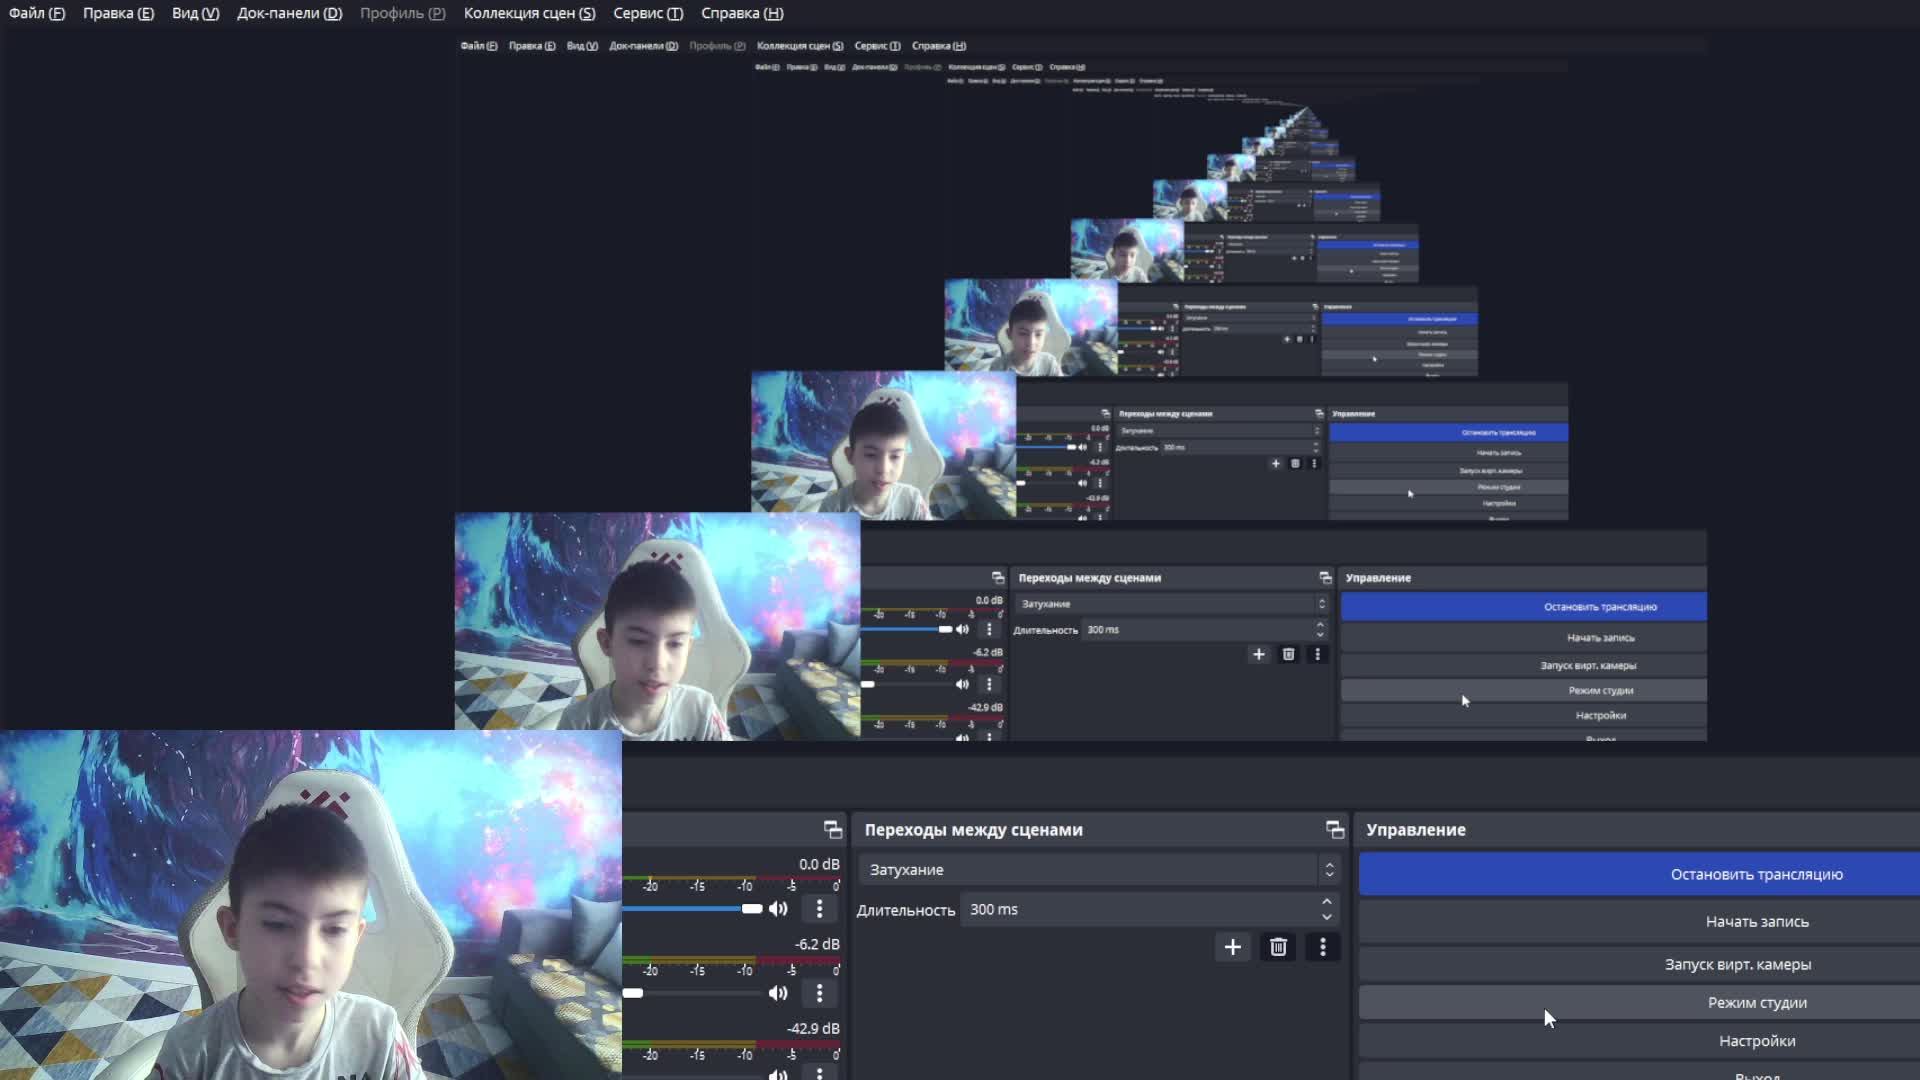1920x1080 pixels.
Task: Open options menu for the -6.2 dB channel
Action: [819, 993]
